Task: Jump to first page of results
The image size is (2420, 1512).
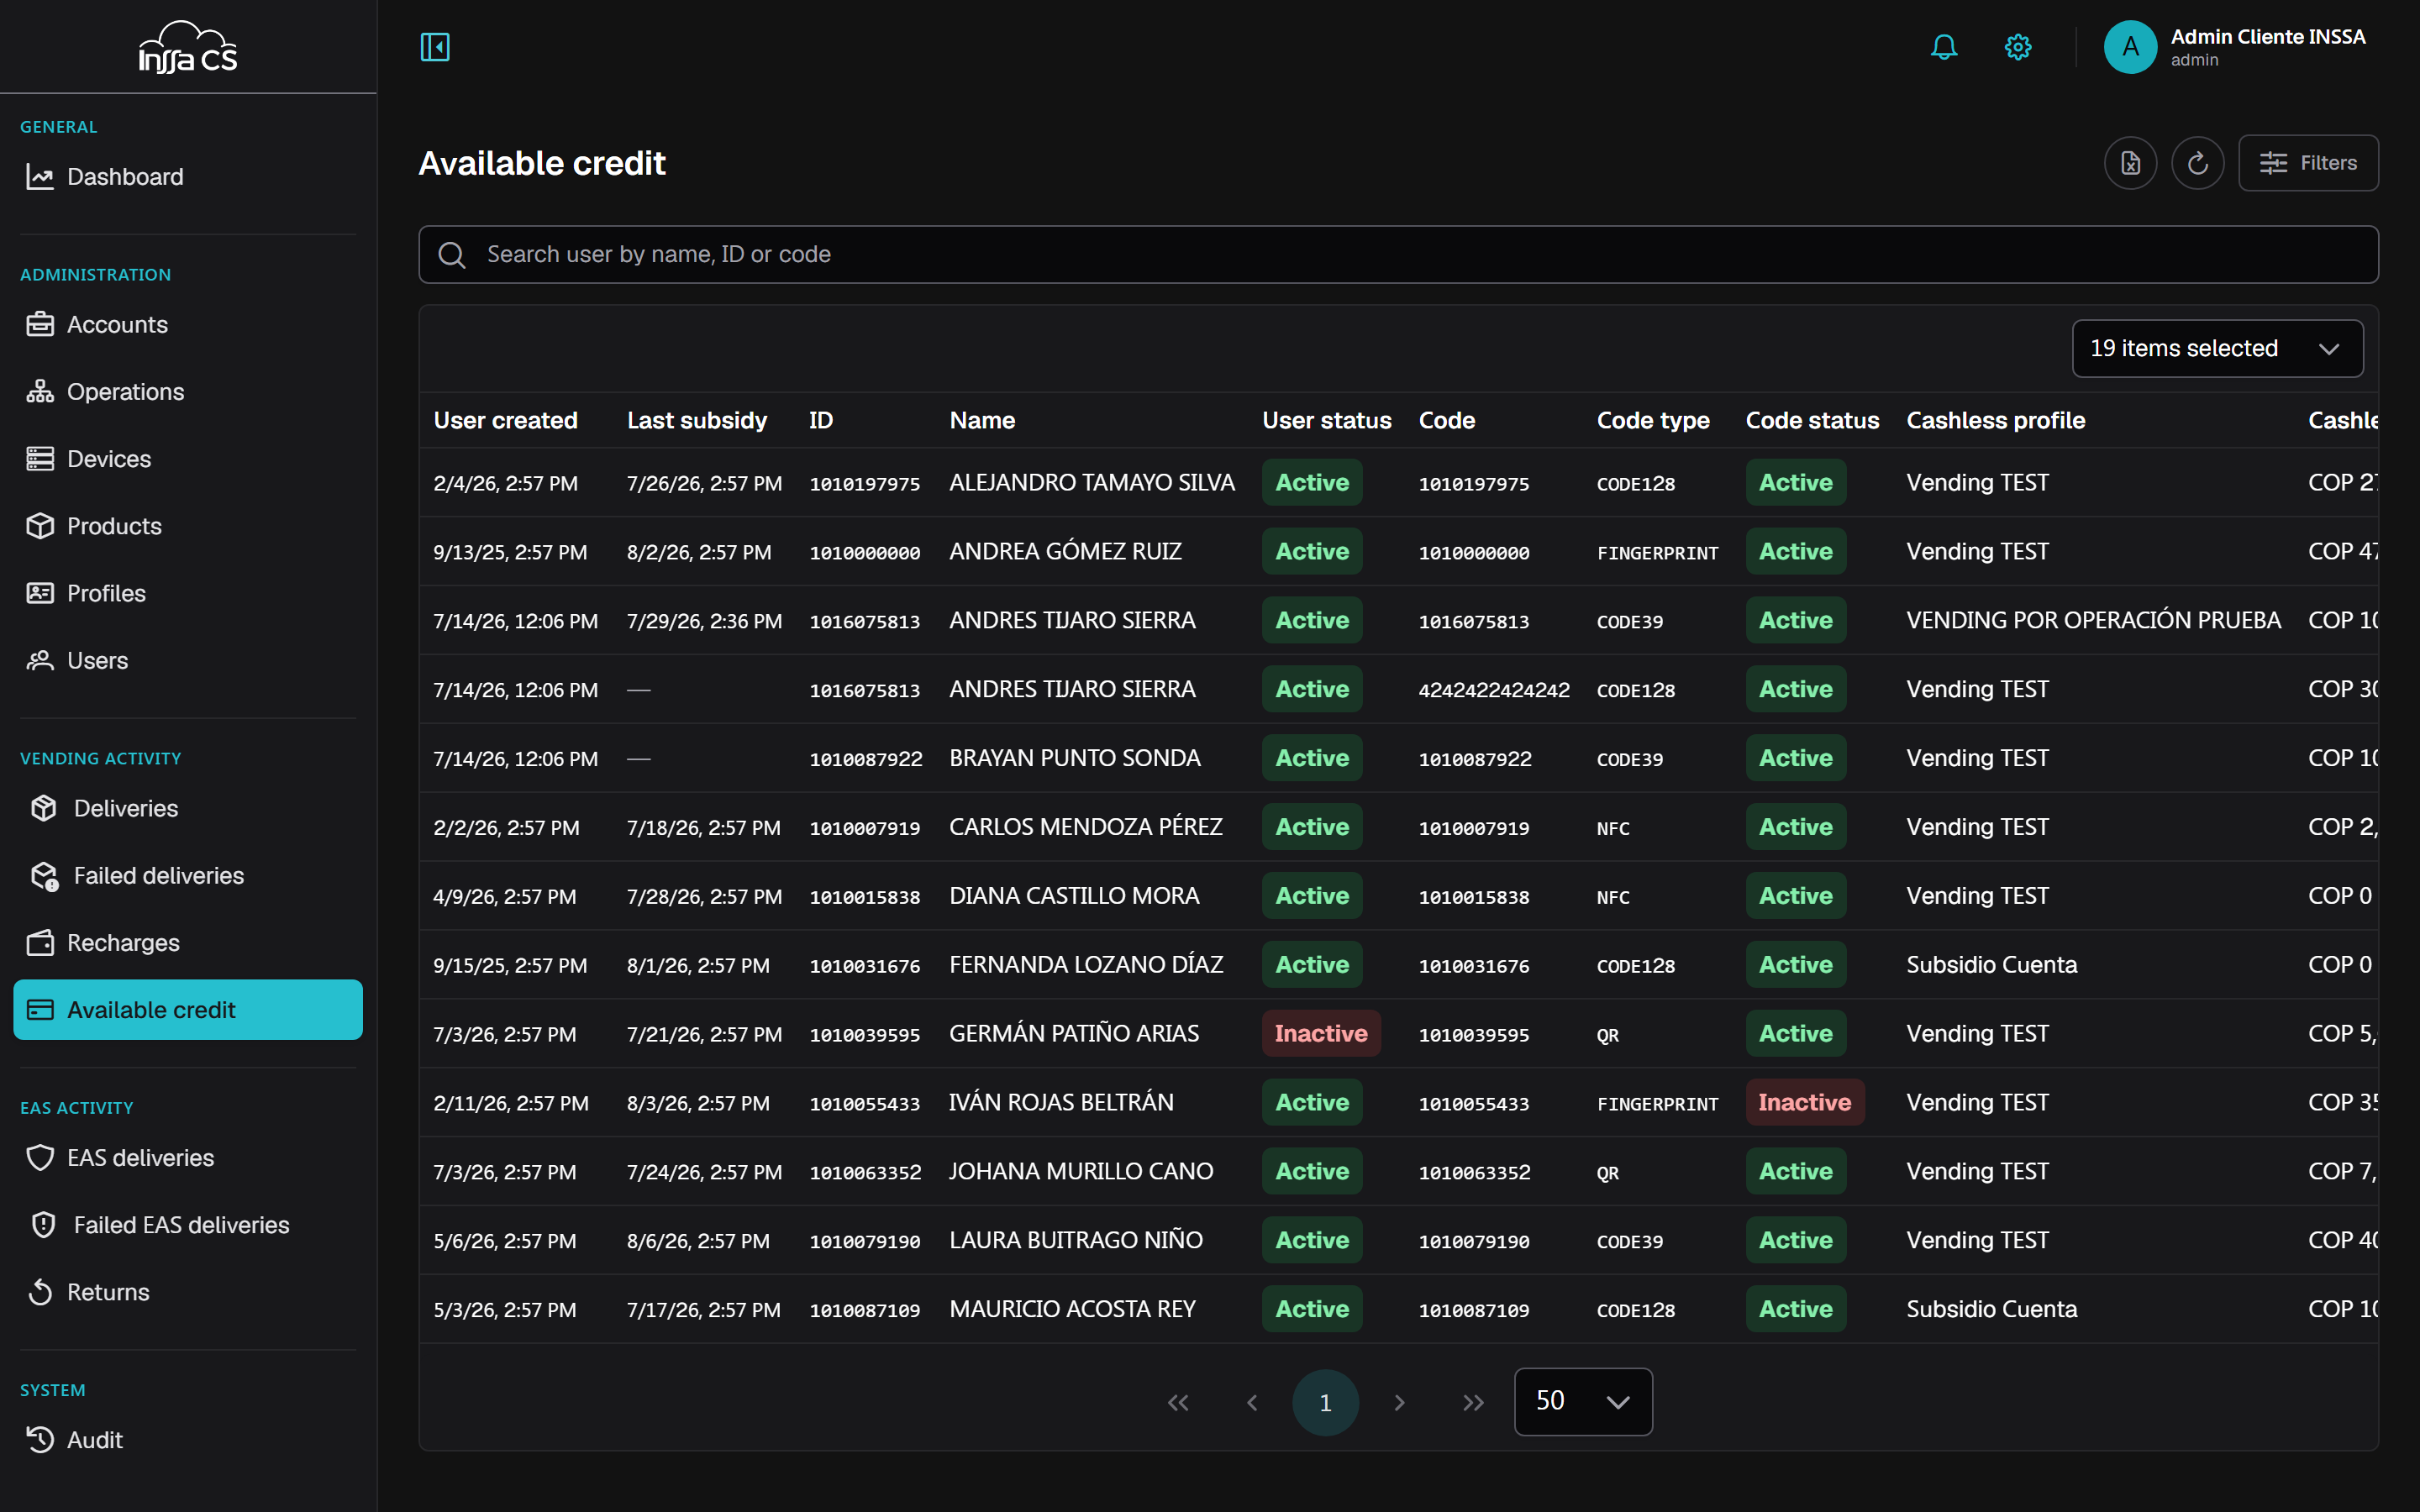Action: (x=1178, y=1403)
